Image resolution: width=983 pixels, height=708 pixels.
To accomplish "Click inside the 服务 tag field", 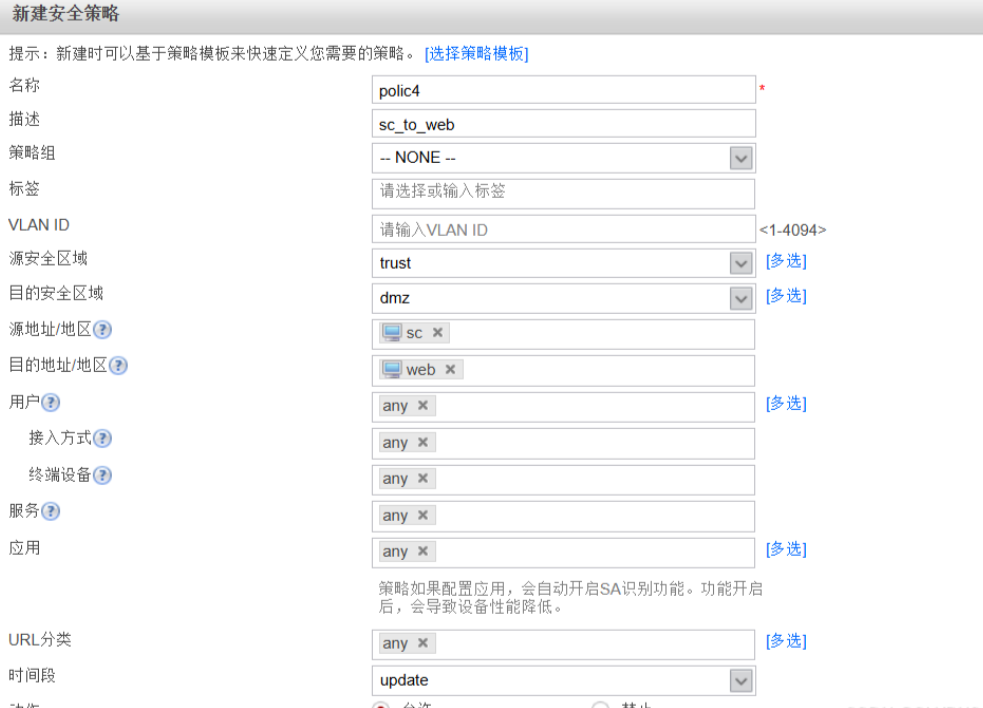I will 564,516.
